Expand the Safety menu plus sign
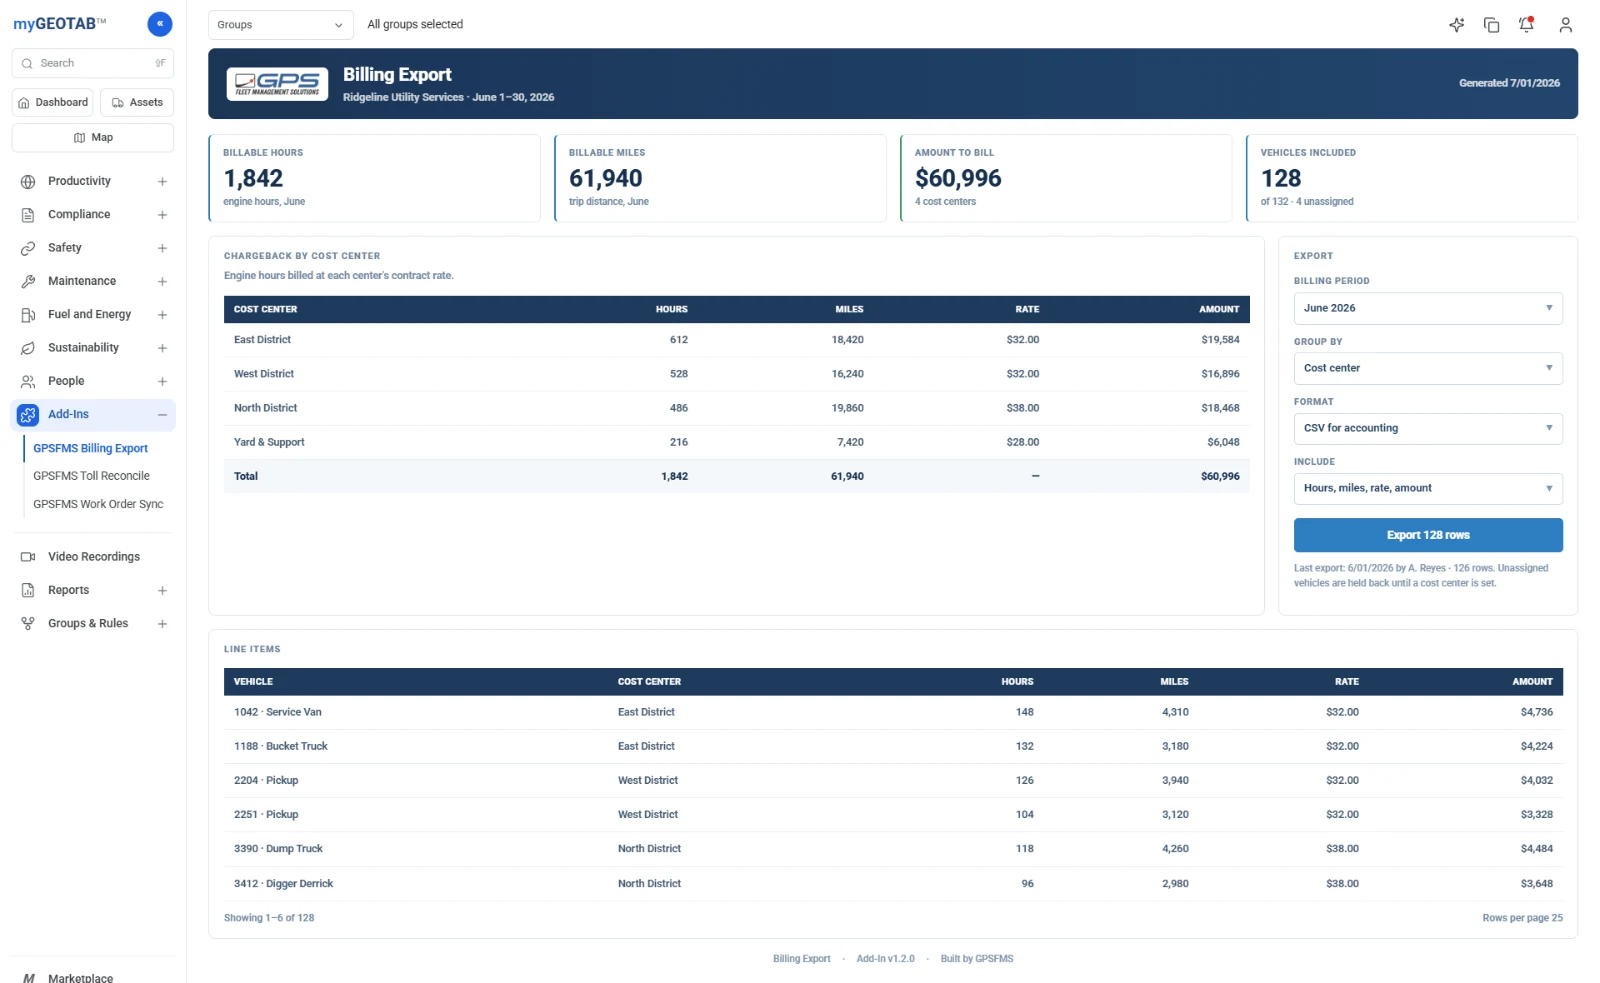 (x=162, y=248)
